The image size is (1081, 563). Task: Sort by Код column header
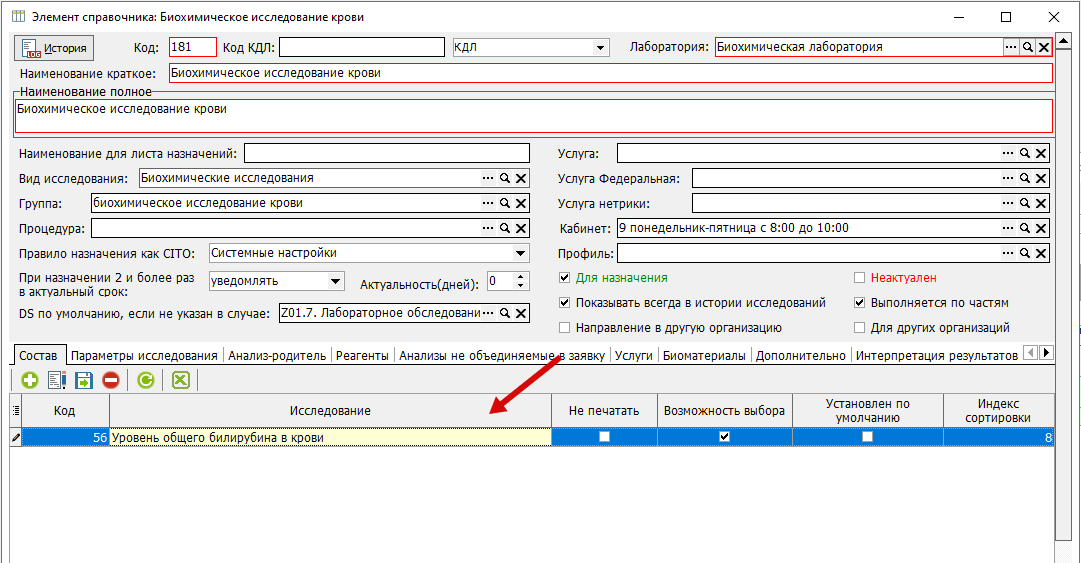(x=65, y=411)
